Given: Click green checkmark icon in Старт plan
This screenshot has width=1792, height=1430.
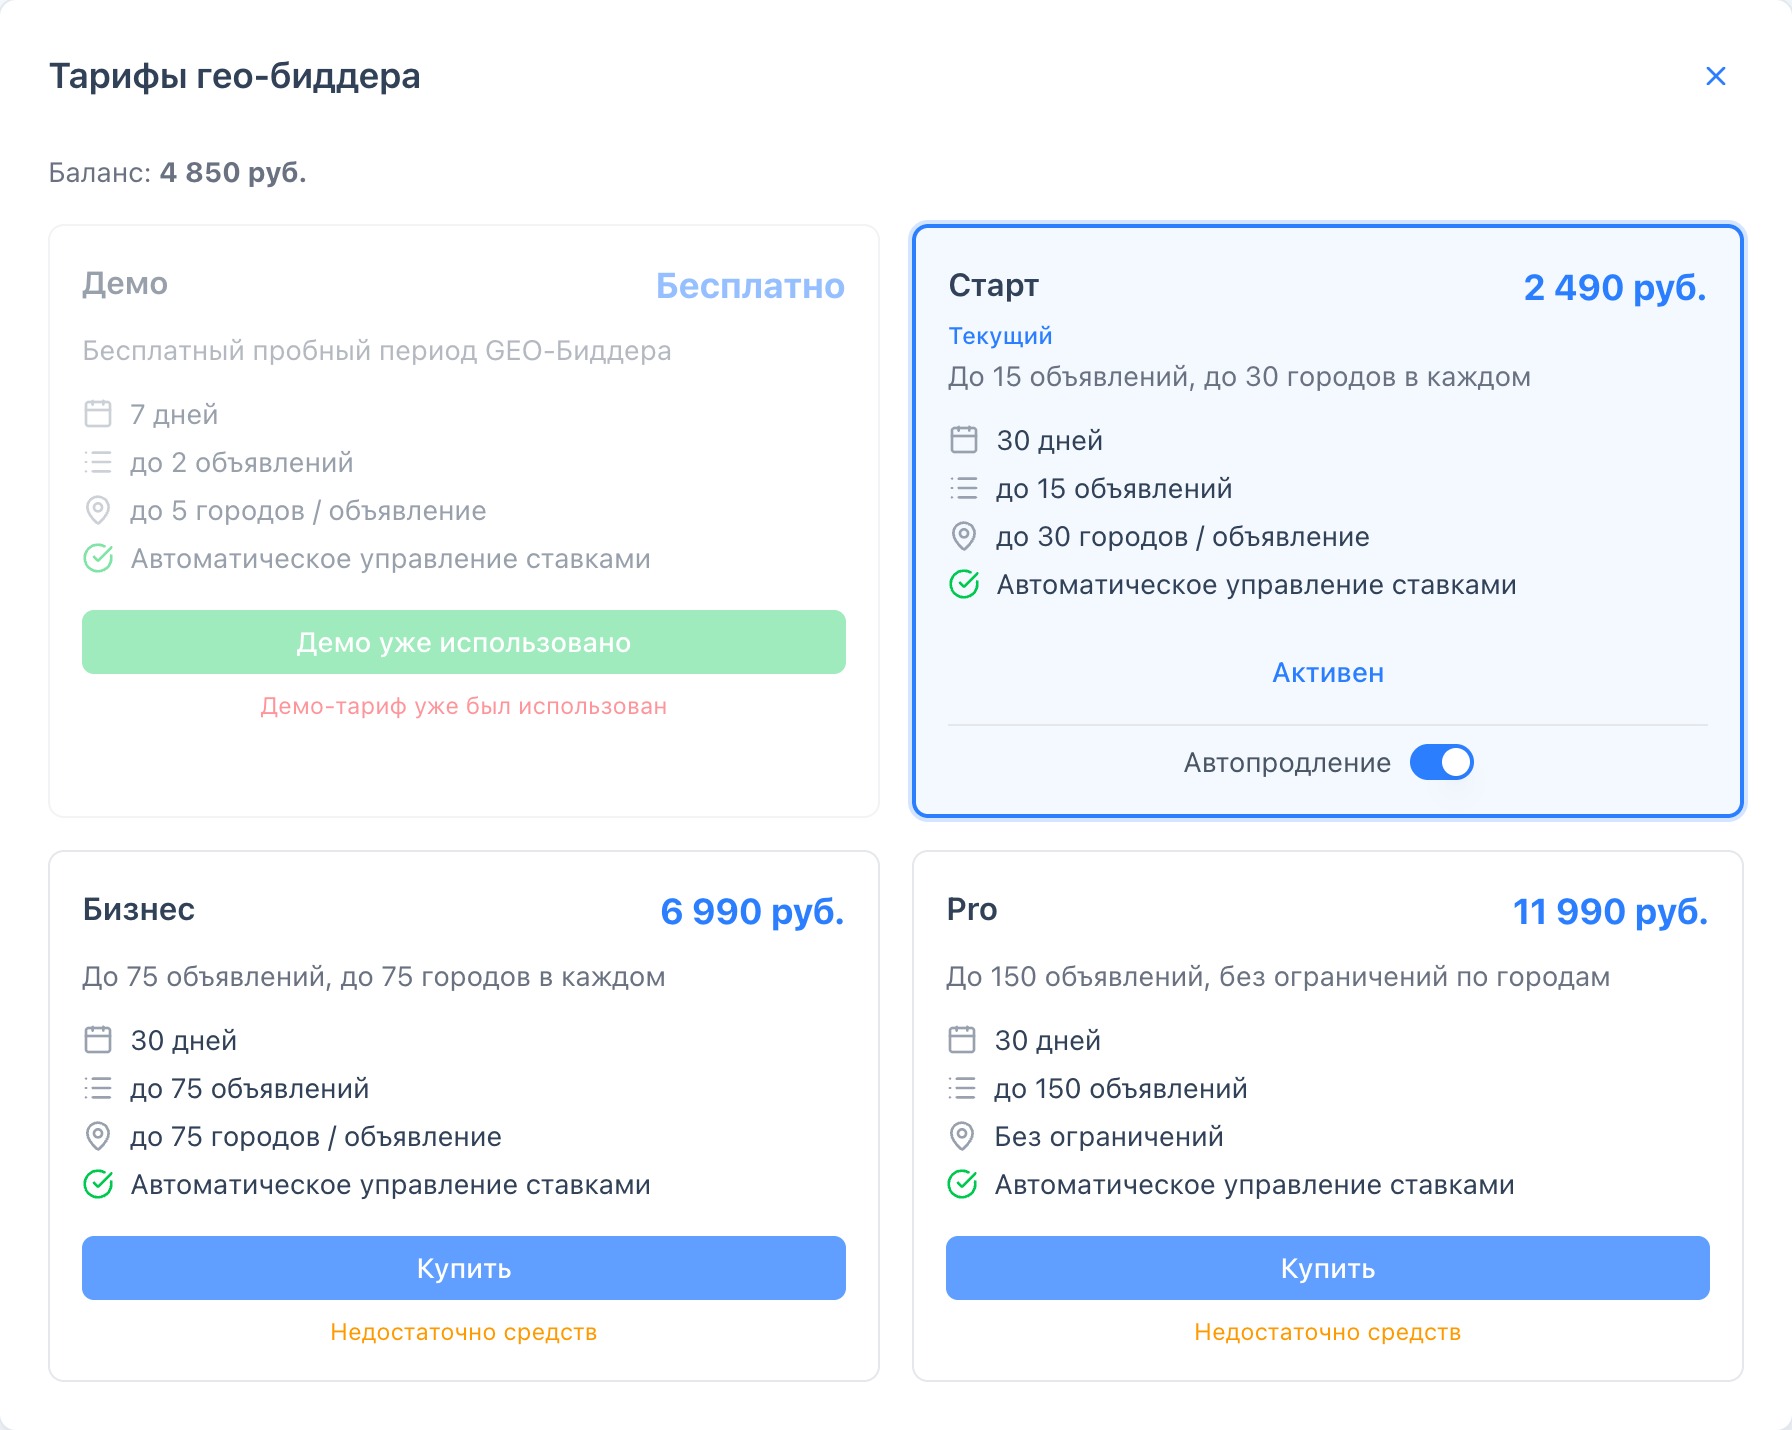Looking at the screenshot, I should 964,584.
